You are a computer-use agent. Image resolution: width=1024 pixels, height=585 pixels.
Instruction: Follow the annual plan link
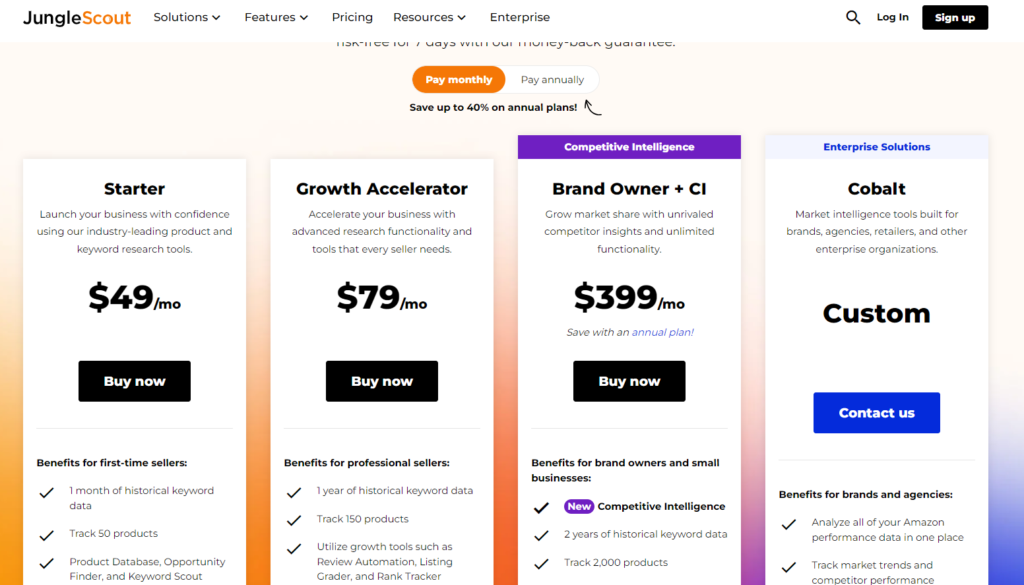point(662,332)
